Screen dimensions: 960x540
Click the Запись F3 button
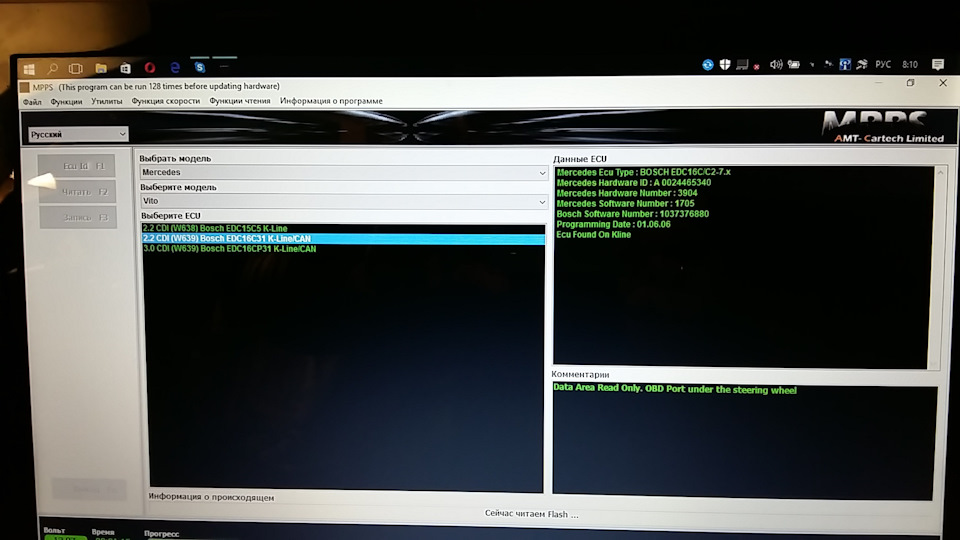pyautogui.click(x=78, y=217)
